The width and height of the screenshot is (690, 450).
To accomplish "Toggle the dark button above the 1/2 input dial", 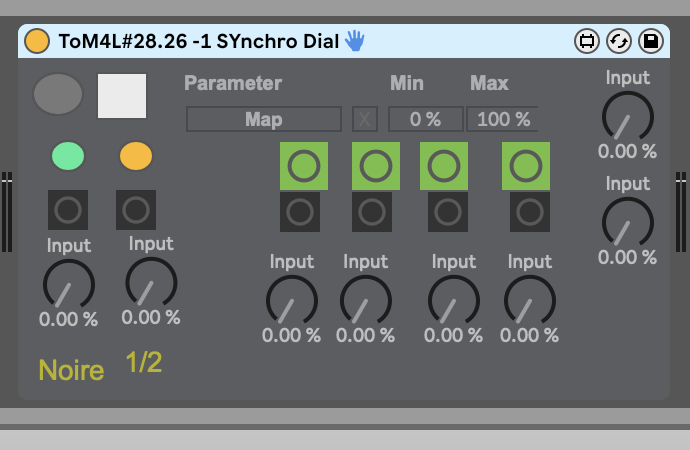I will point(136,210).
